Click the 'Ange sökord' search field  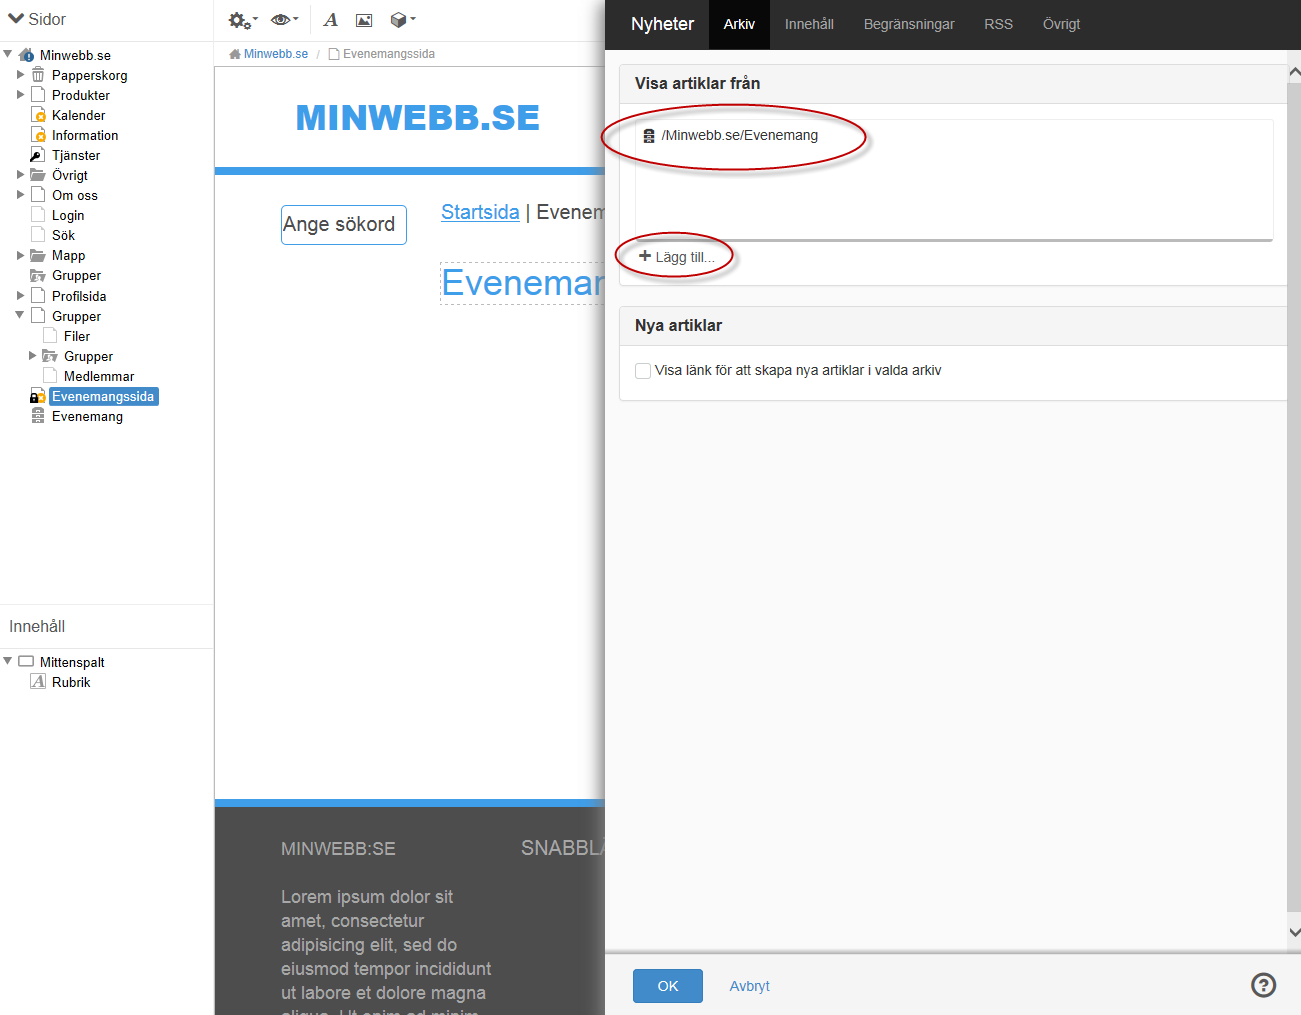pos(344,225)
